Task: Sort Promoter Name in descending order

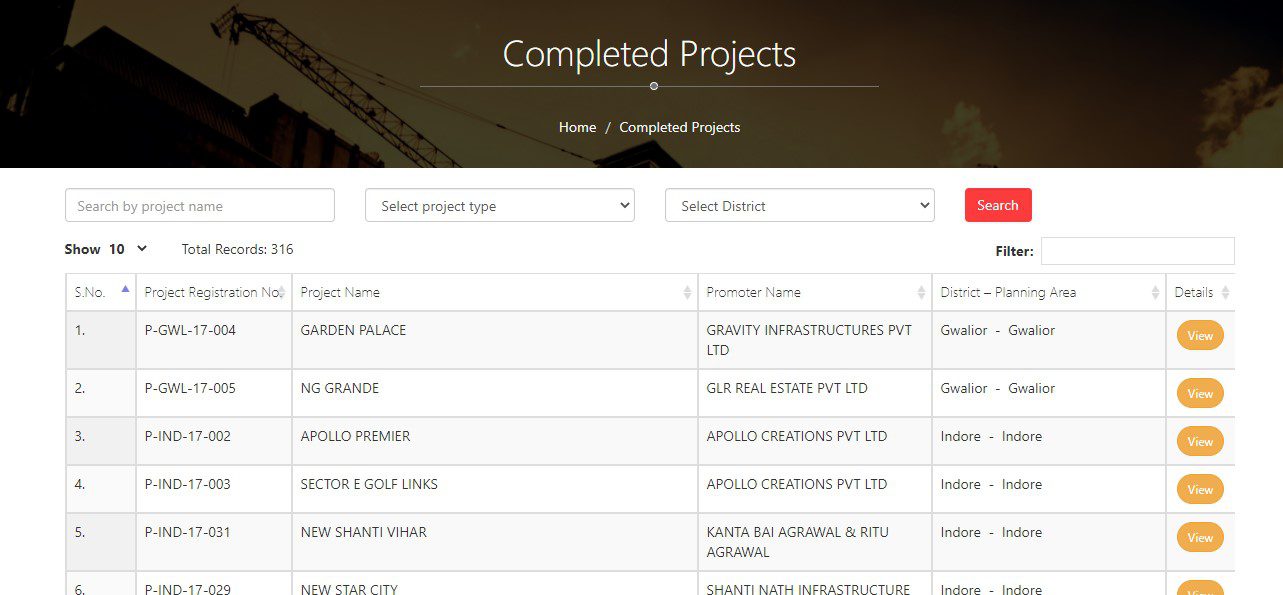Action: (x=920, y=292)
